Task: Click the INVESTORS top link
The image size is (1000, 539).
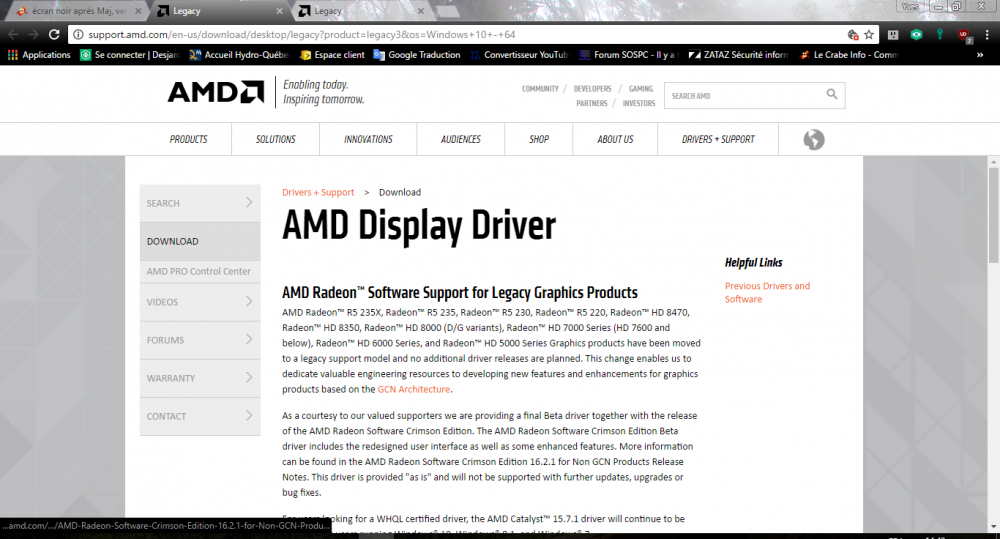Action: coord(638,103)
